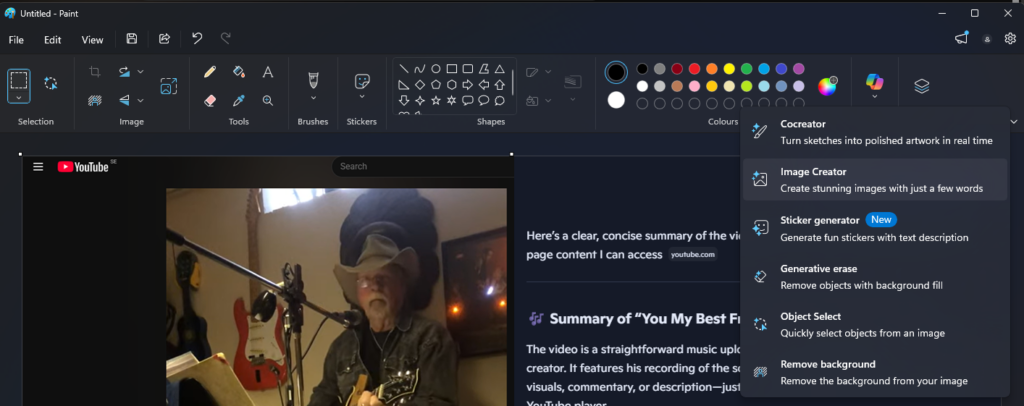Pick the red colour swatch
The height and width of the screenshot is (406, 1024).
pos(694,69)
